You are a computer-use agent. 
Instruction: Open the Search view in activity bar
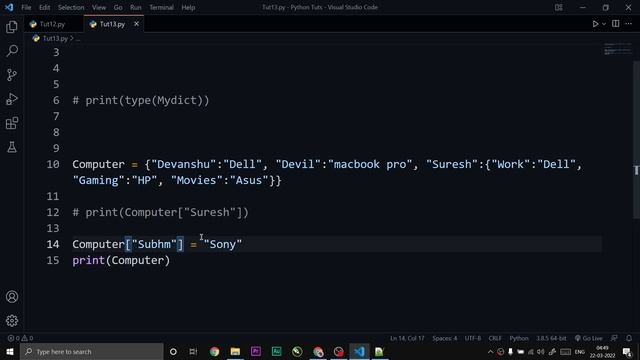12,51
